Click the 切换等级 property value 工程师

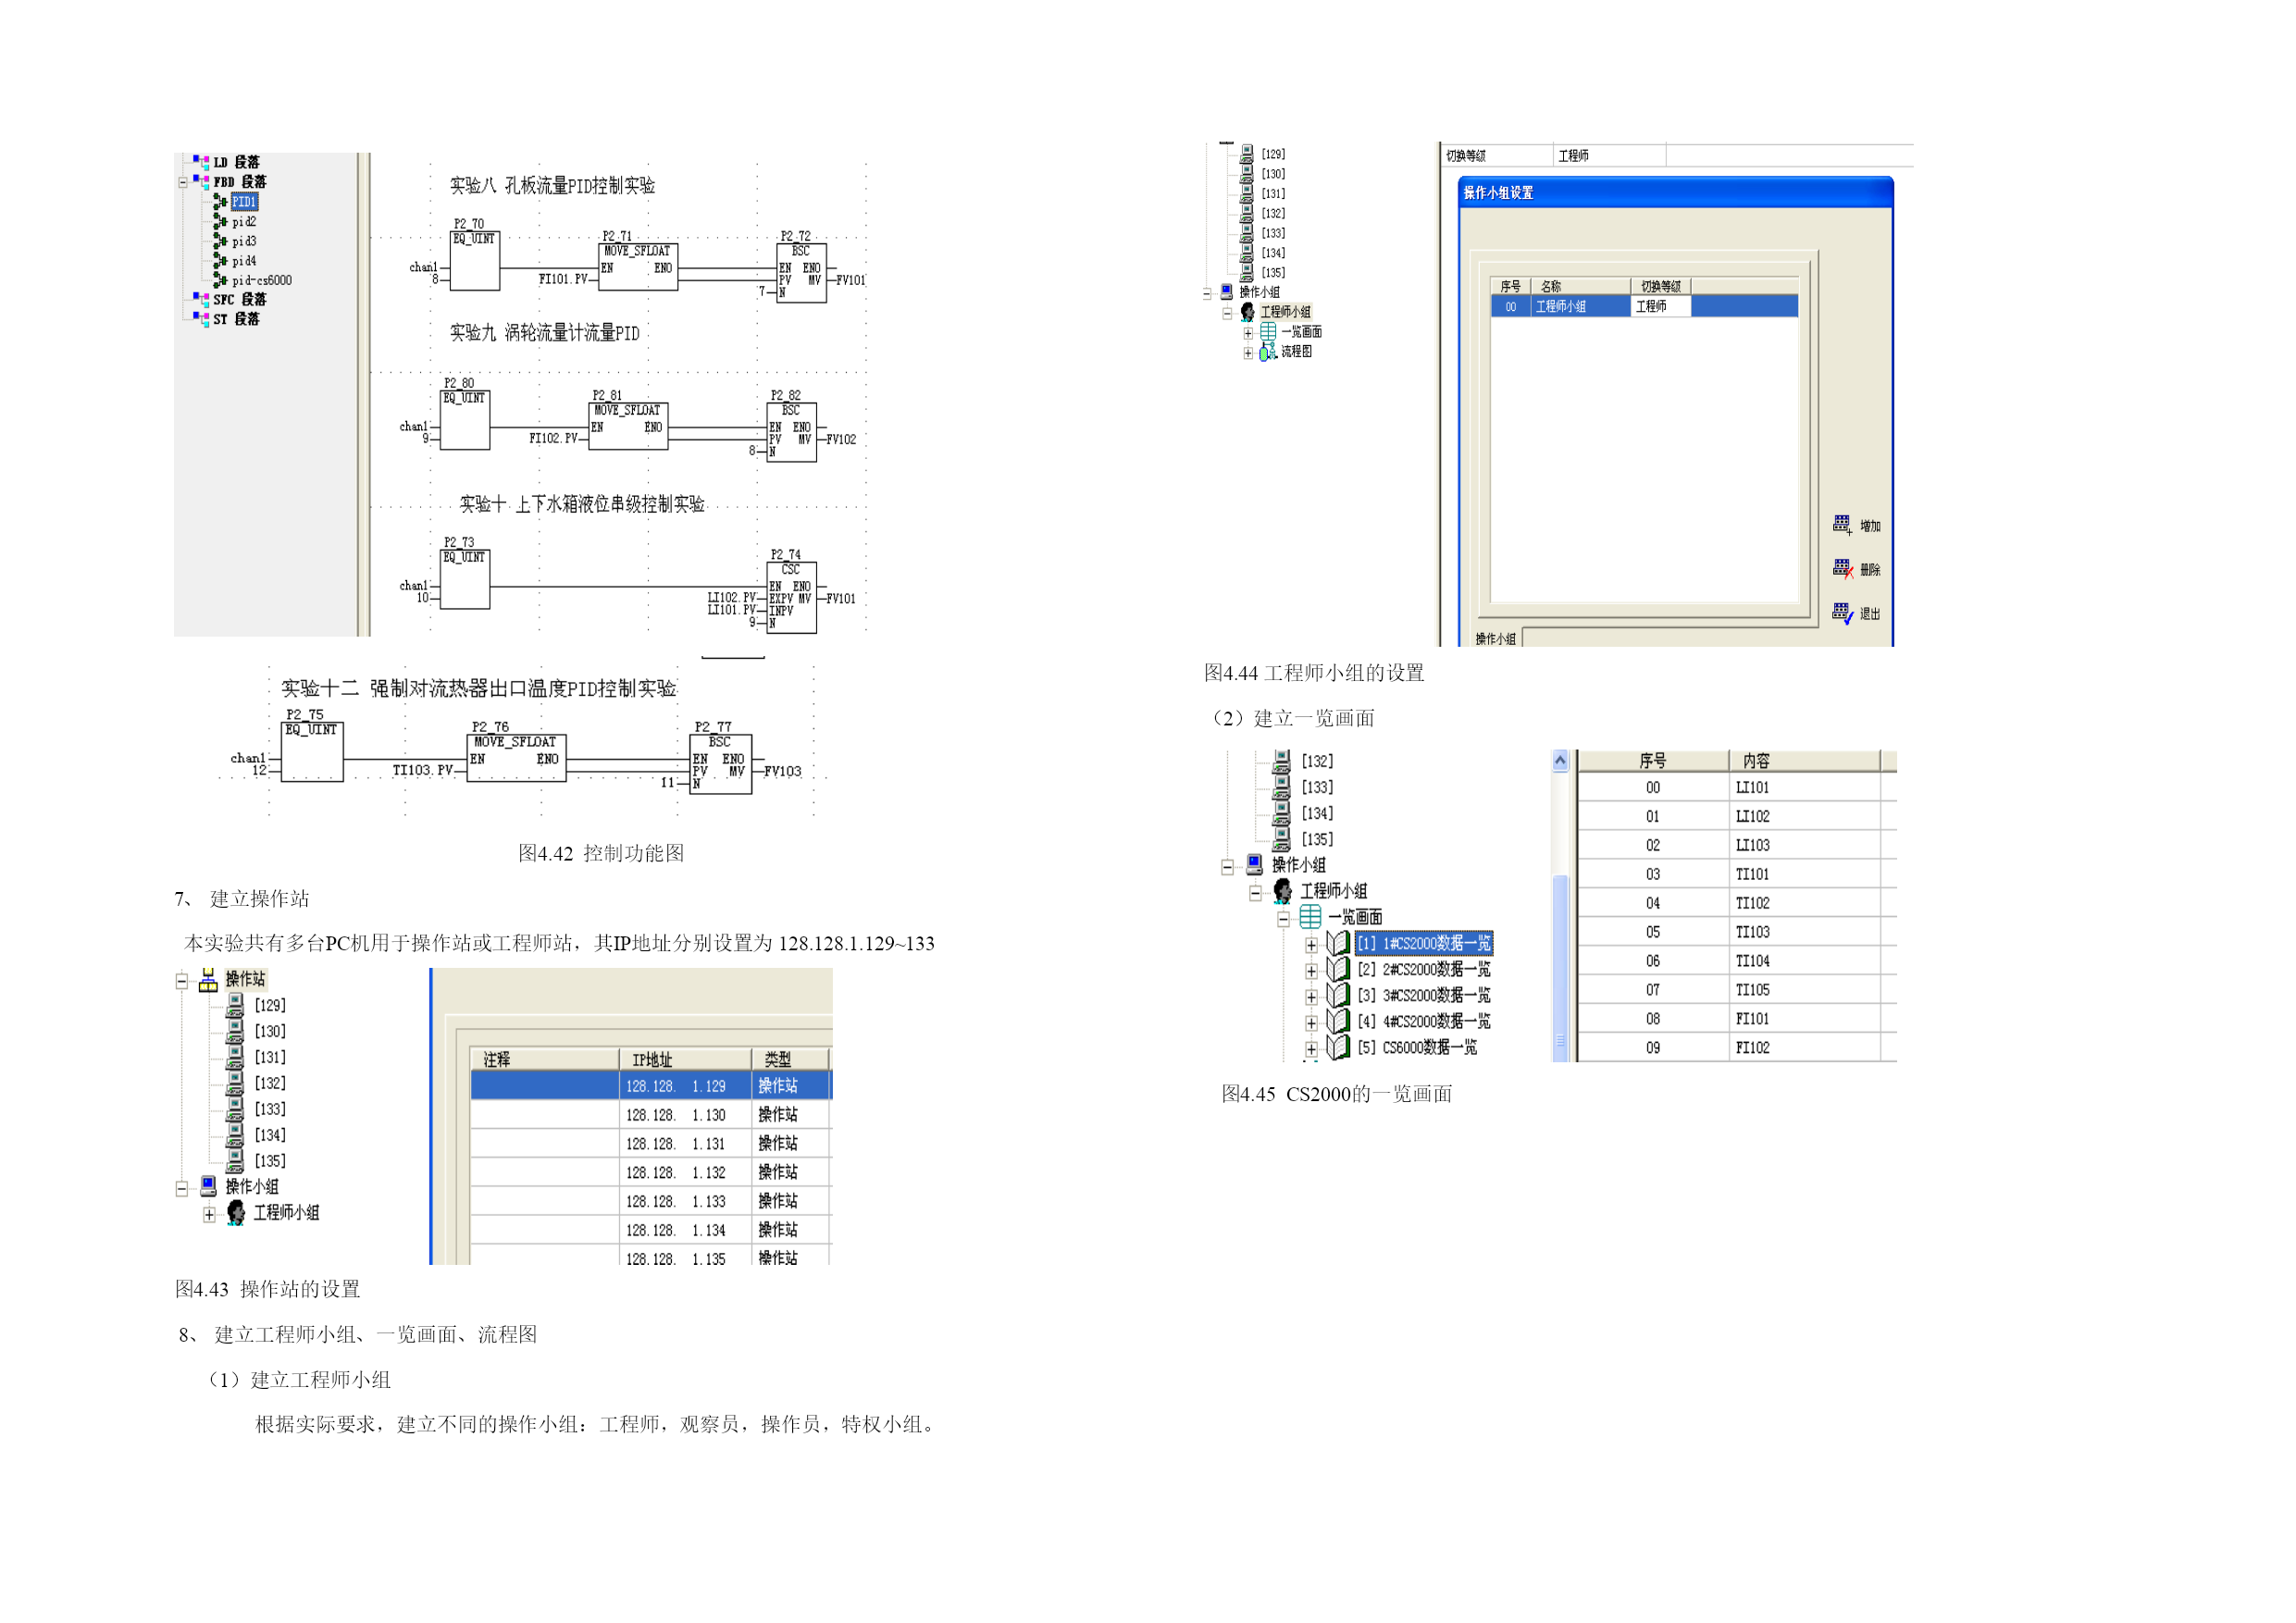1610,155
